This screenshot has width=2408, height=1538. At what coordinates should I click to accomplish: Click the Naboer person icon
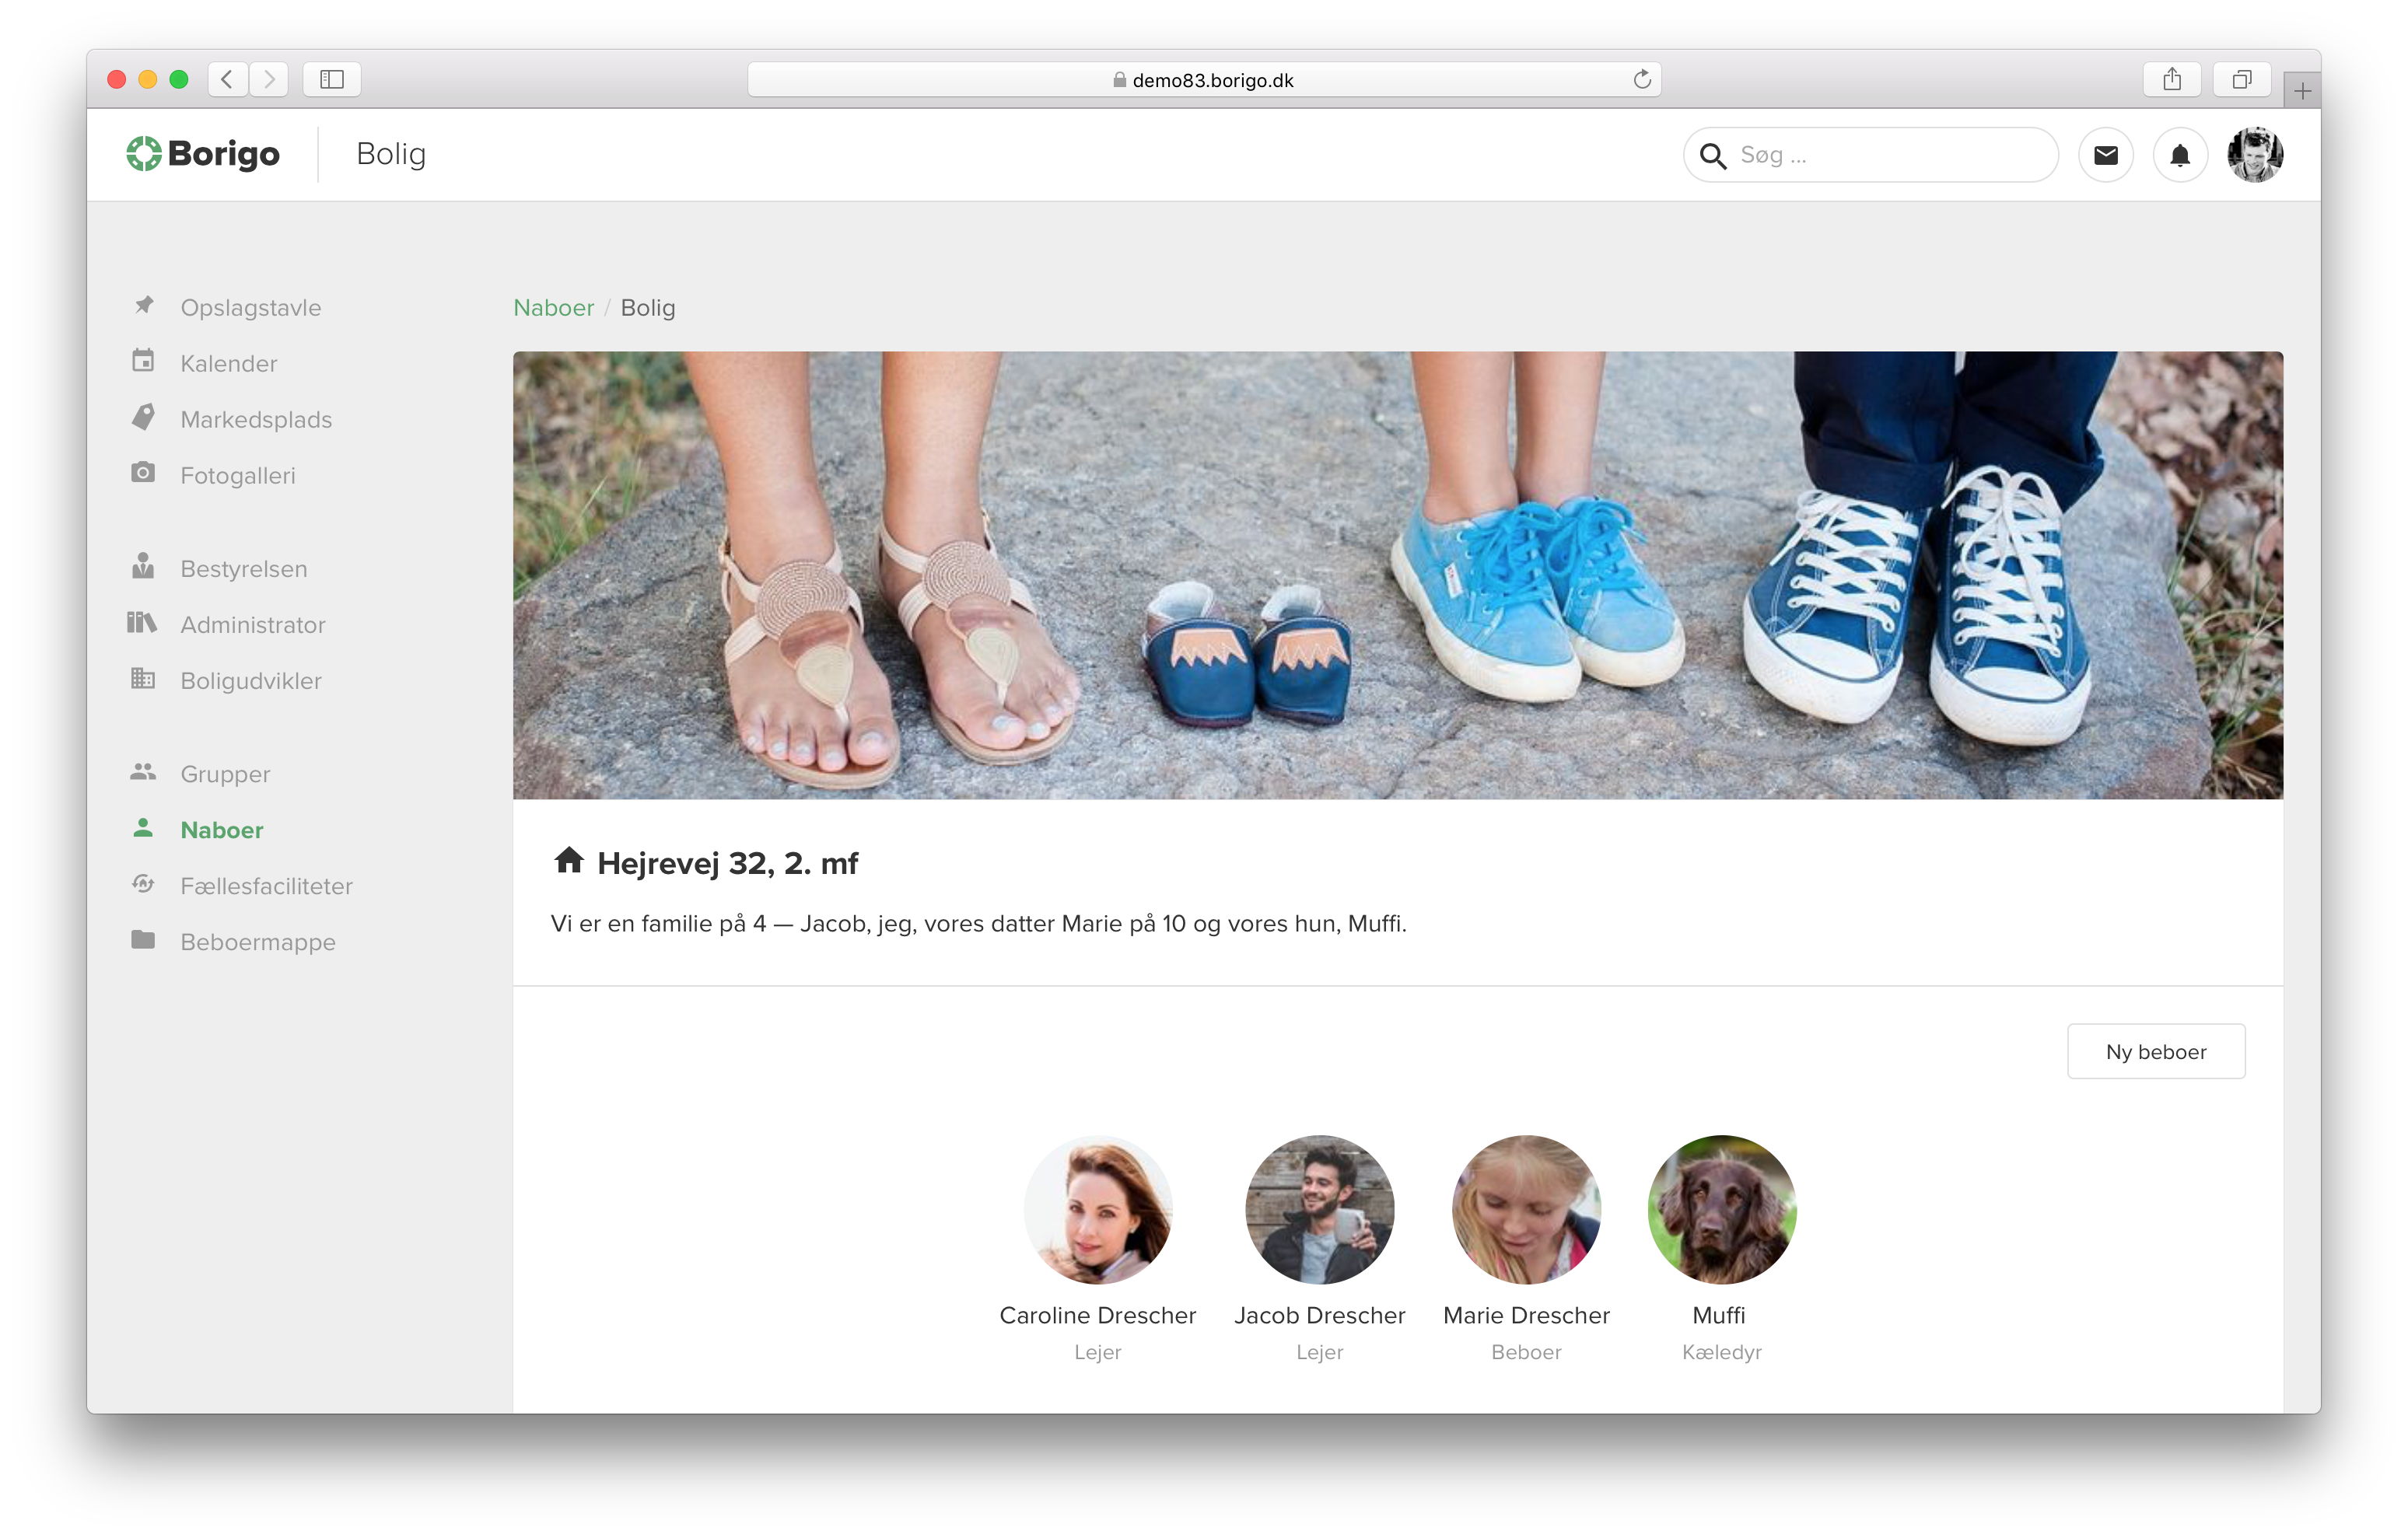[143, 828]
